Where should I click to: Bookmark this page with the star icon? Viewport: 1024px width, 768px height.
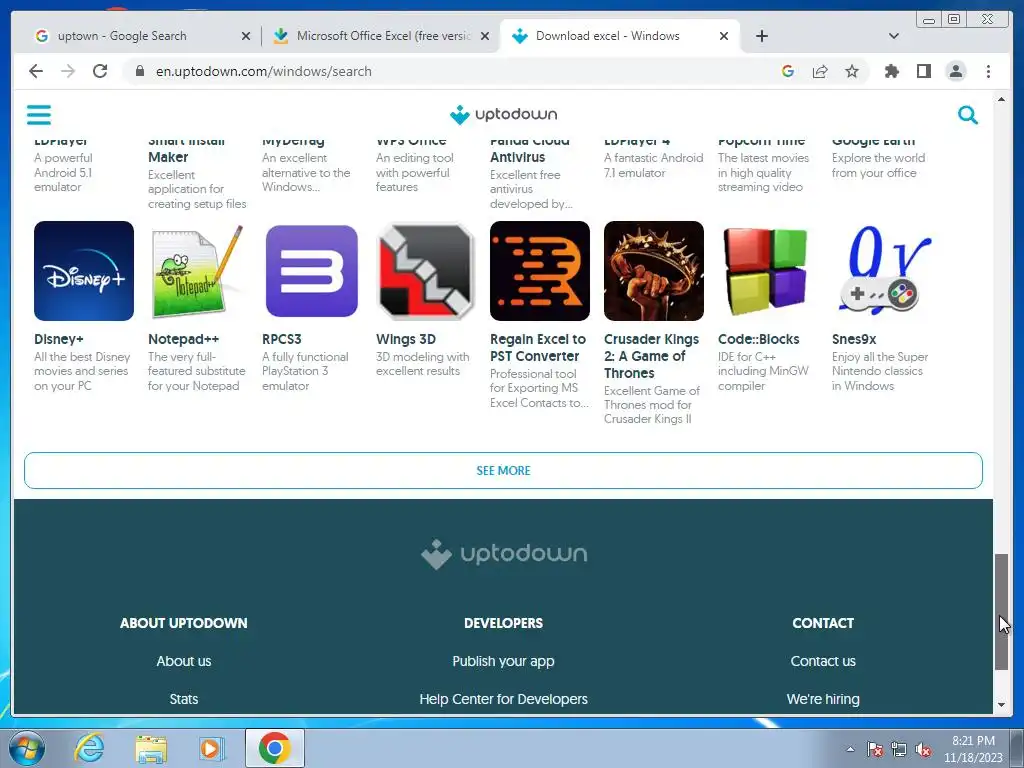point(852,71)
